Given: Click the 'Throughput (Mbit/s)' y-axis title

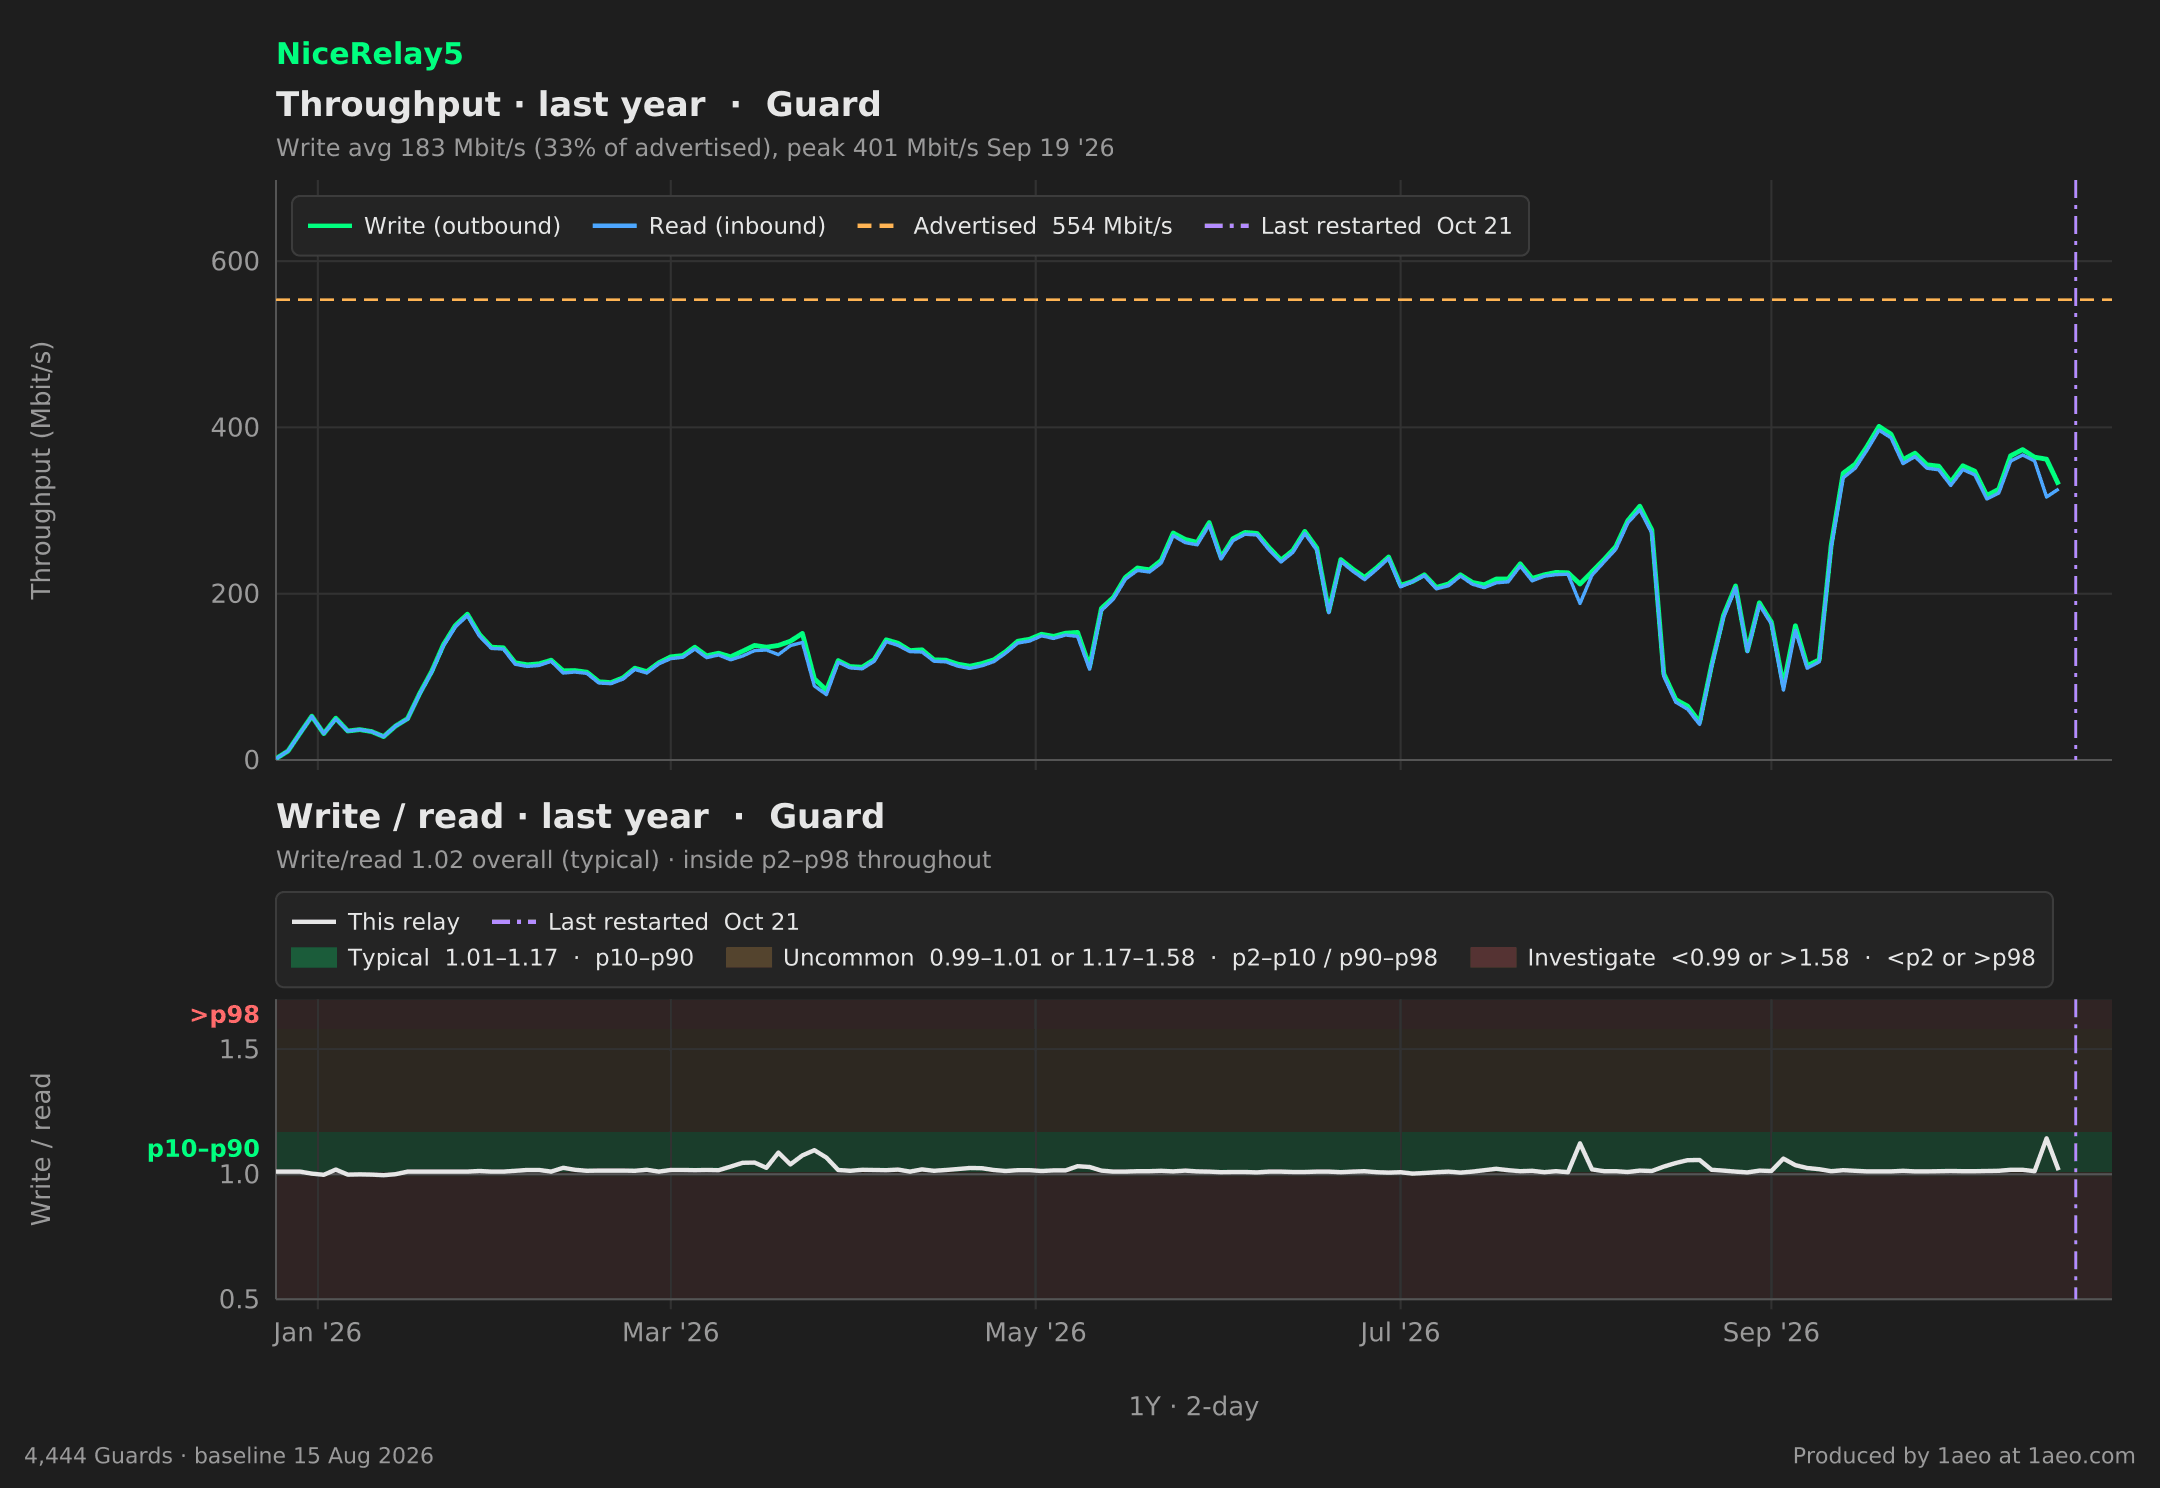Looking at the screenshot, I should pyautogui.click(x=41, y=470).
